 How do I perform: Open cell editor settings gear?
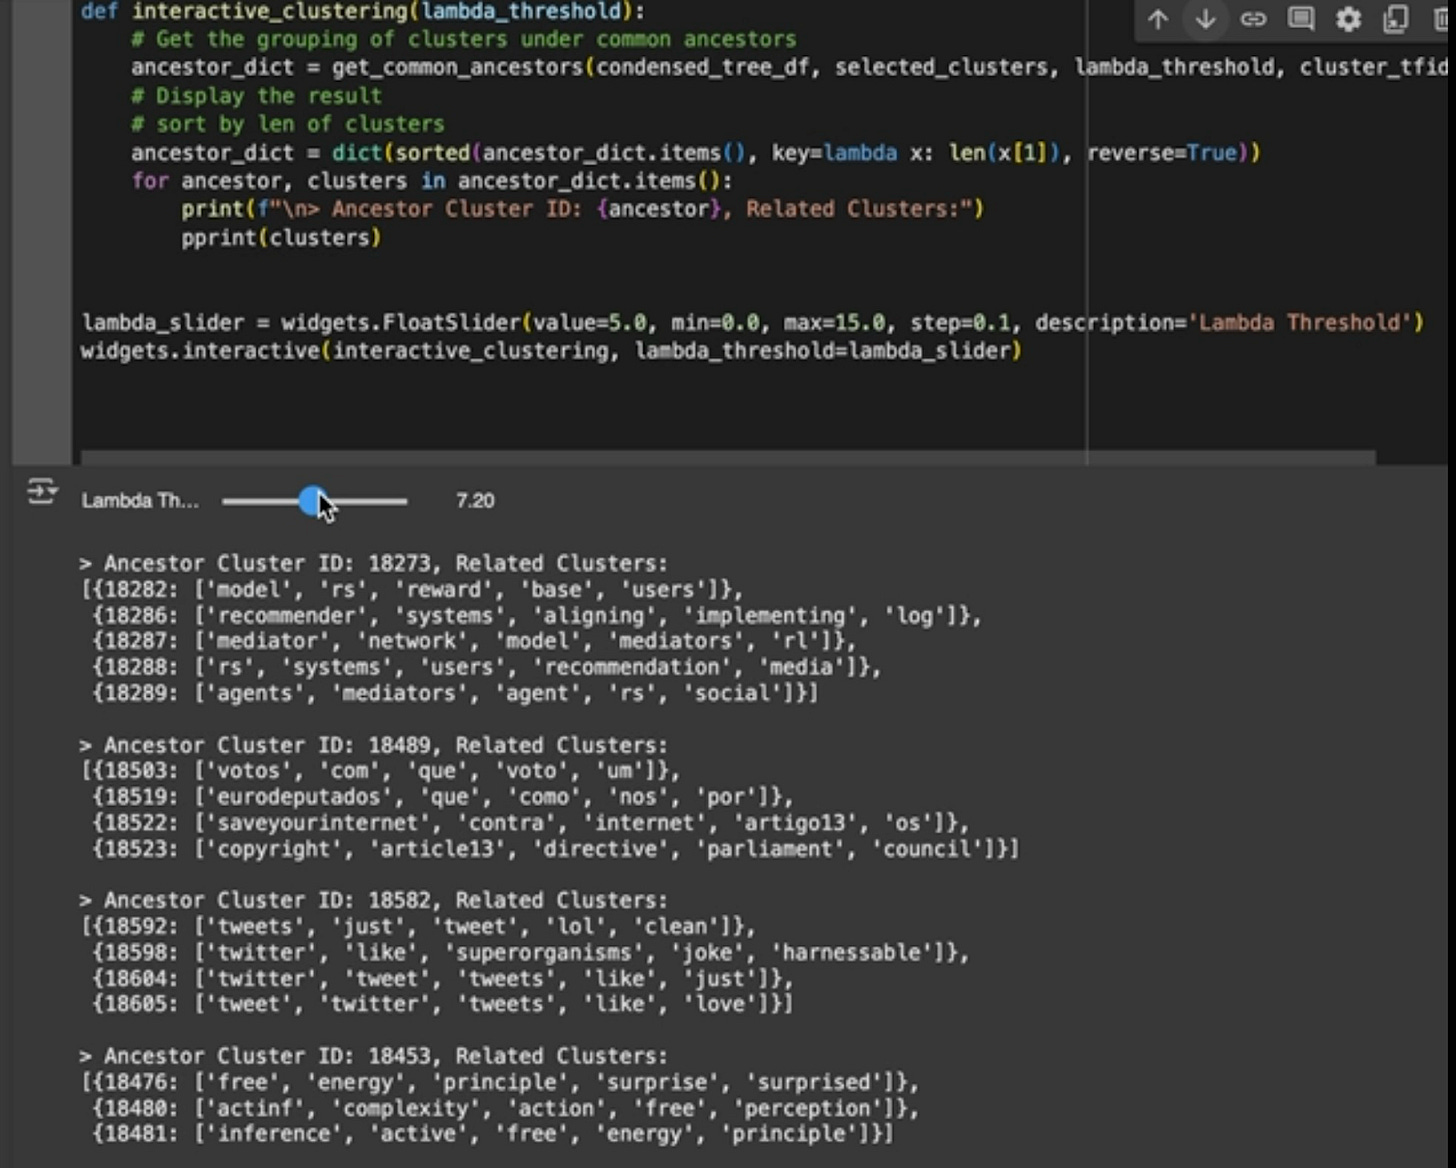[x=1349, y=19]
